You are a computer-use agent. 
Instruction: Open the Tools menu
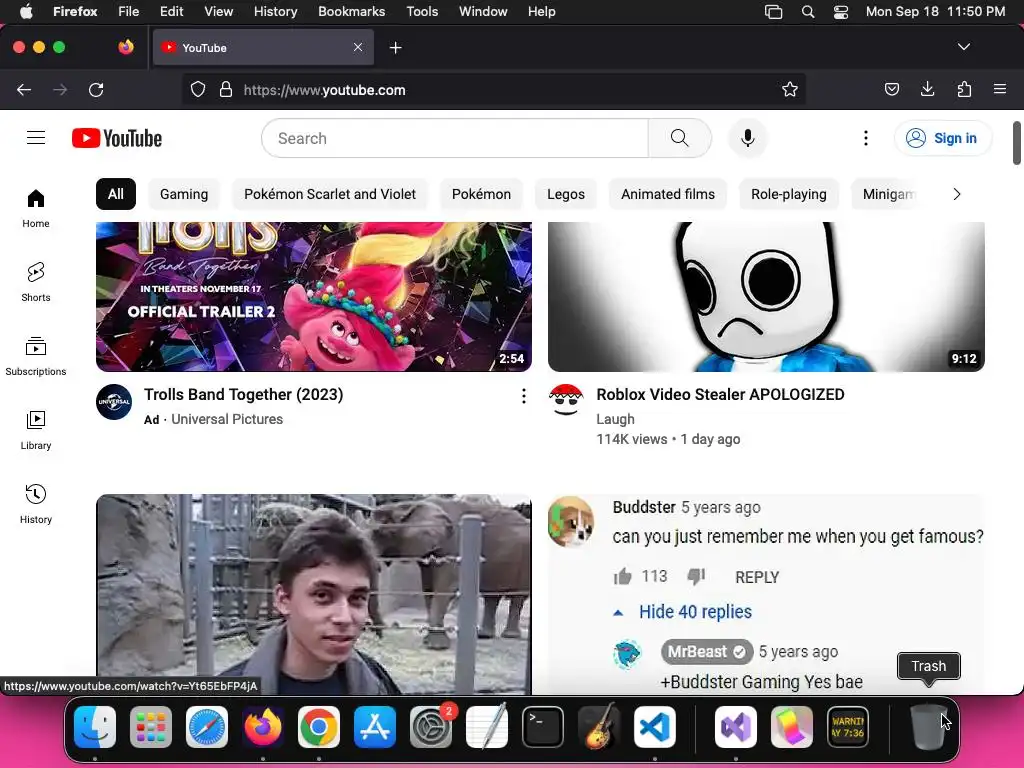point(422,11)
